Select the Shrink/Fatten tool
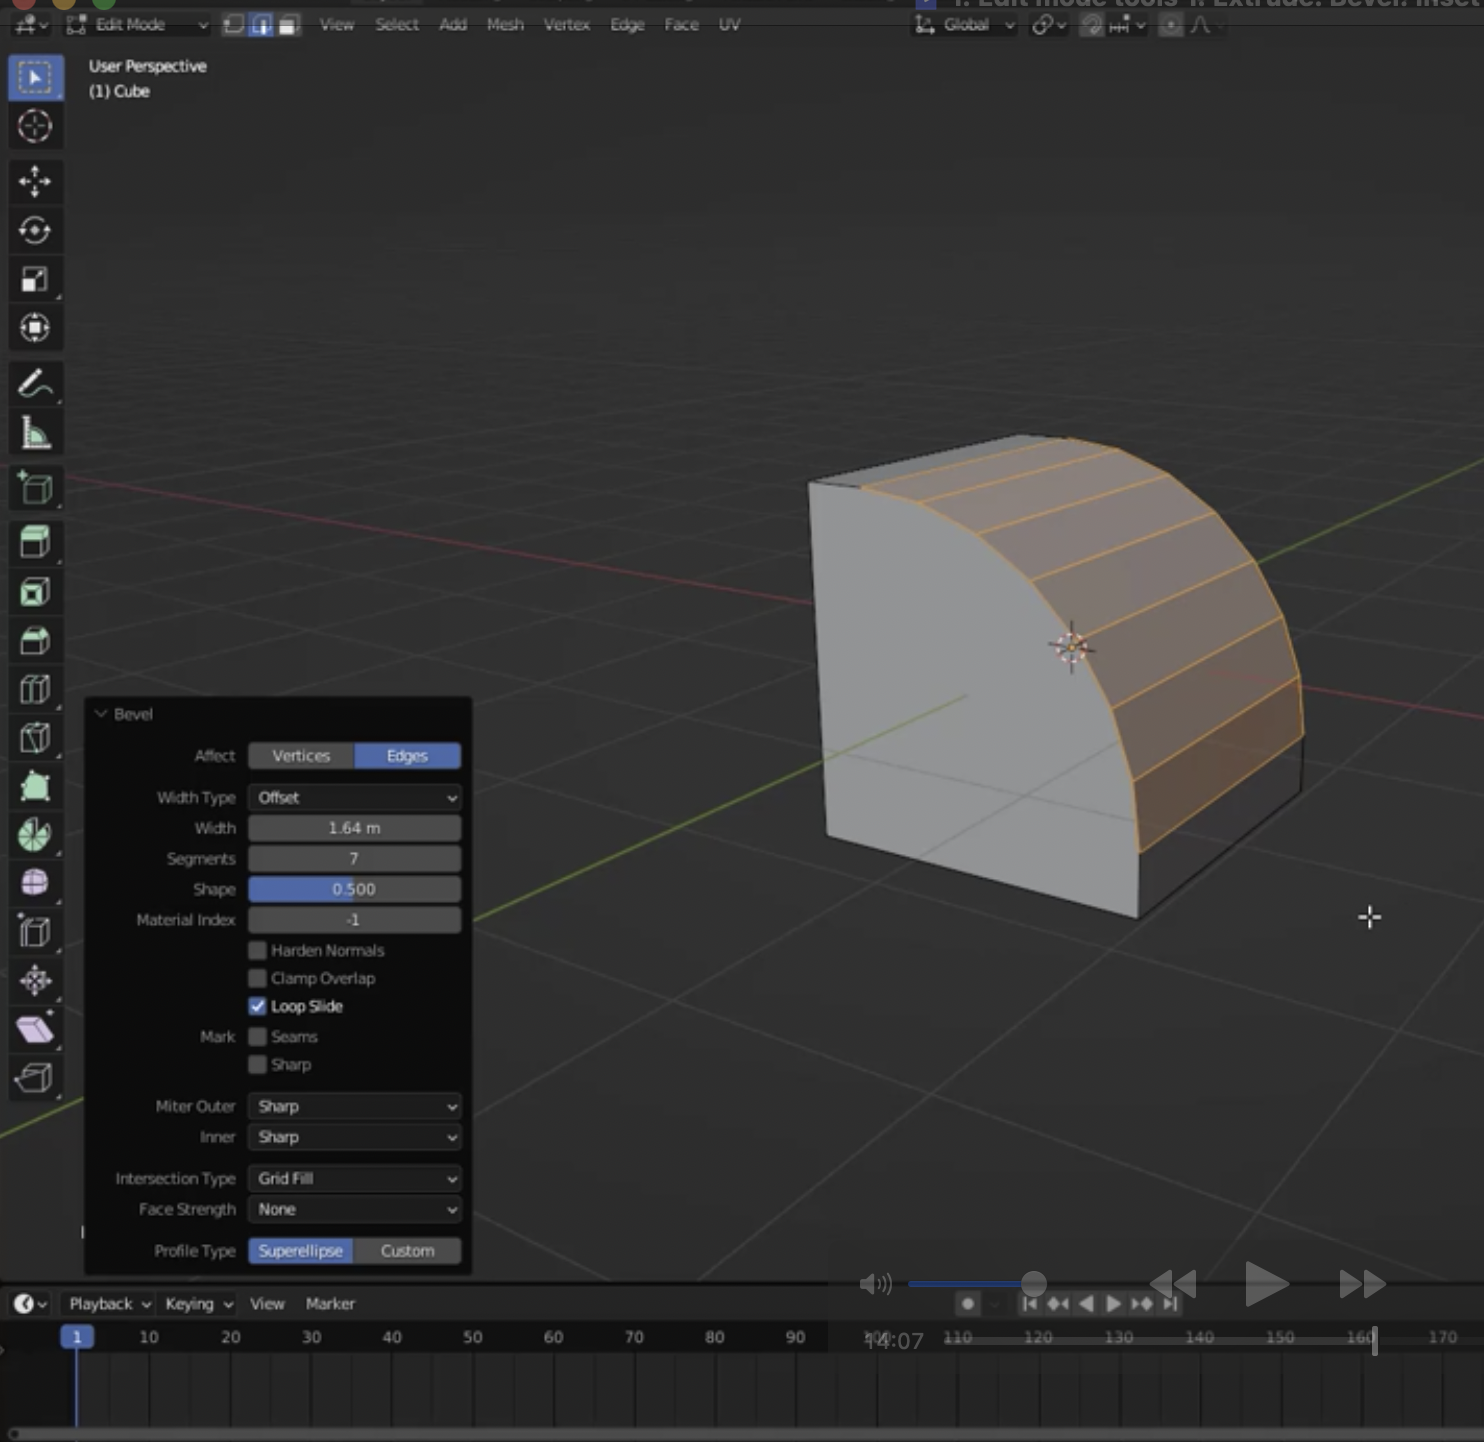This screenshot has height=1442, width=1484. (35, 981)
